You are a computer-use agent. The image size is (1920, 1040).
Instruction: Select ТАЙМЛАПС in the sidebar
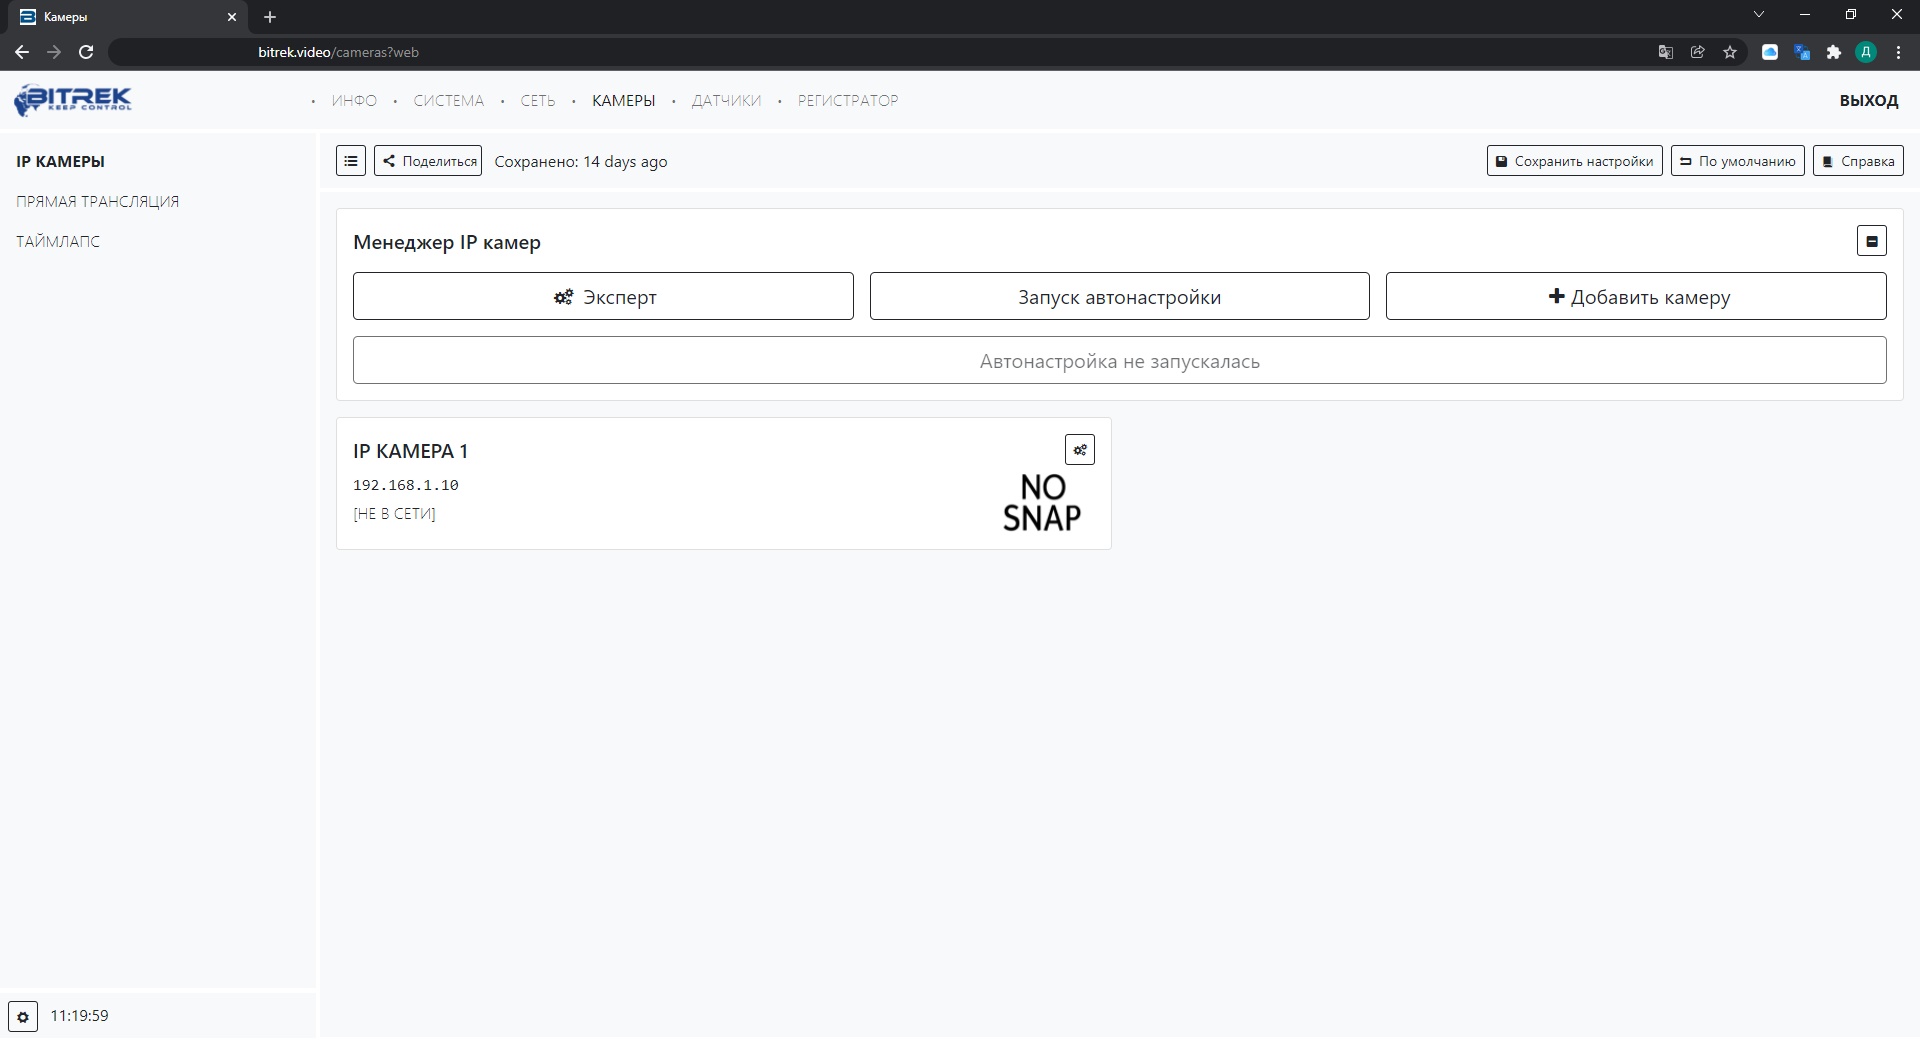tap(58, 242)
